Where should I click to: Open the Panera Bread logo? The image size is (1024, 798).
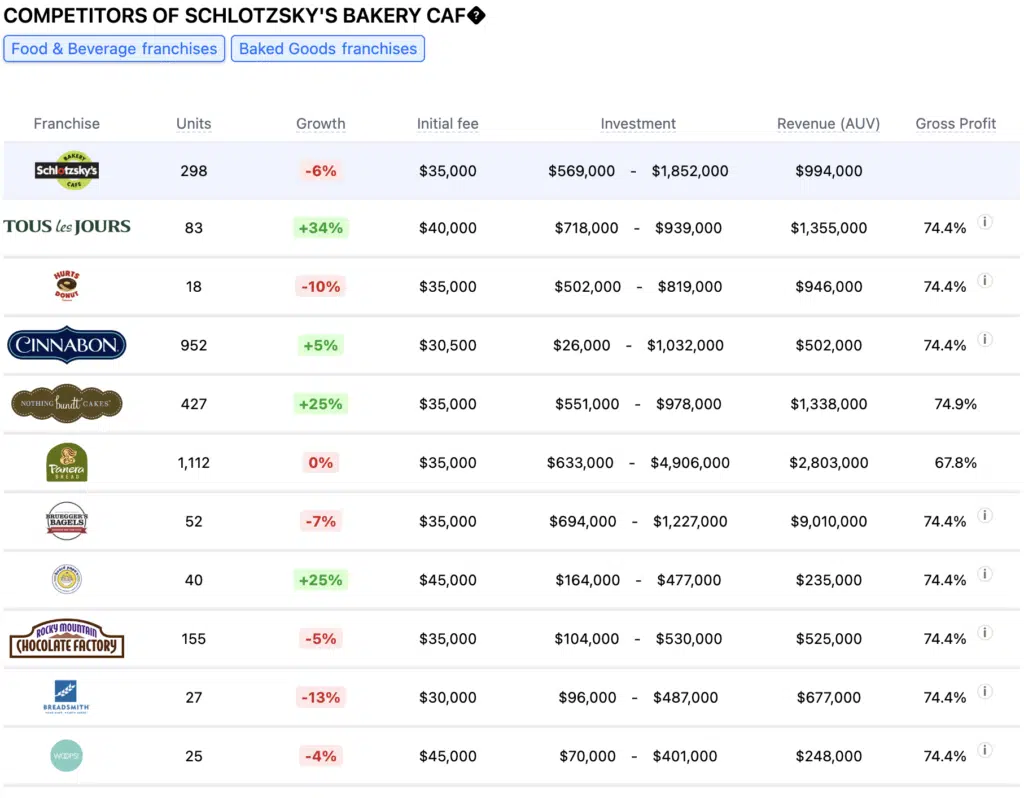click(67, 463)
